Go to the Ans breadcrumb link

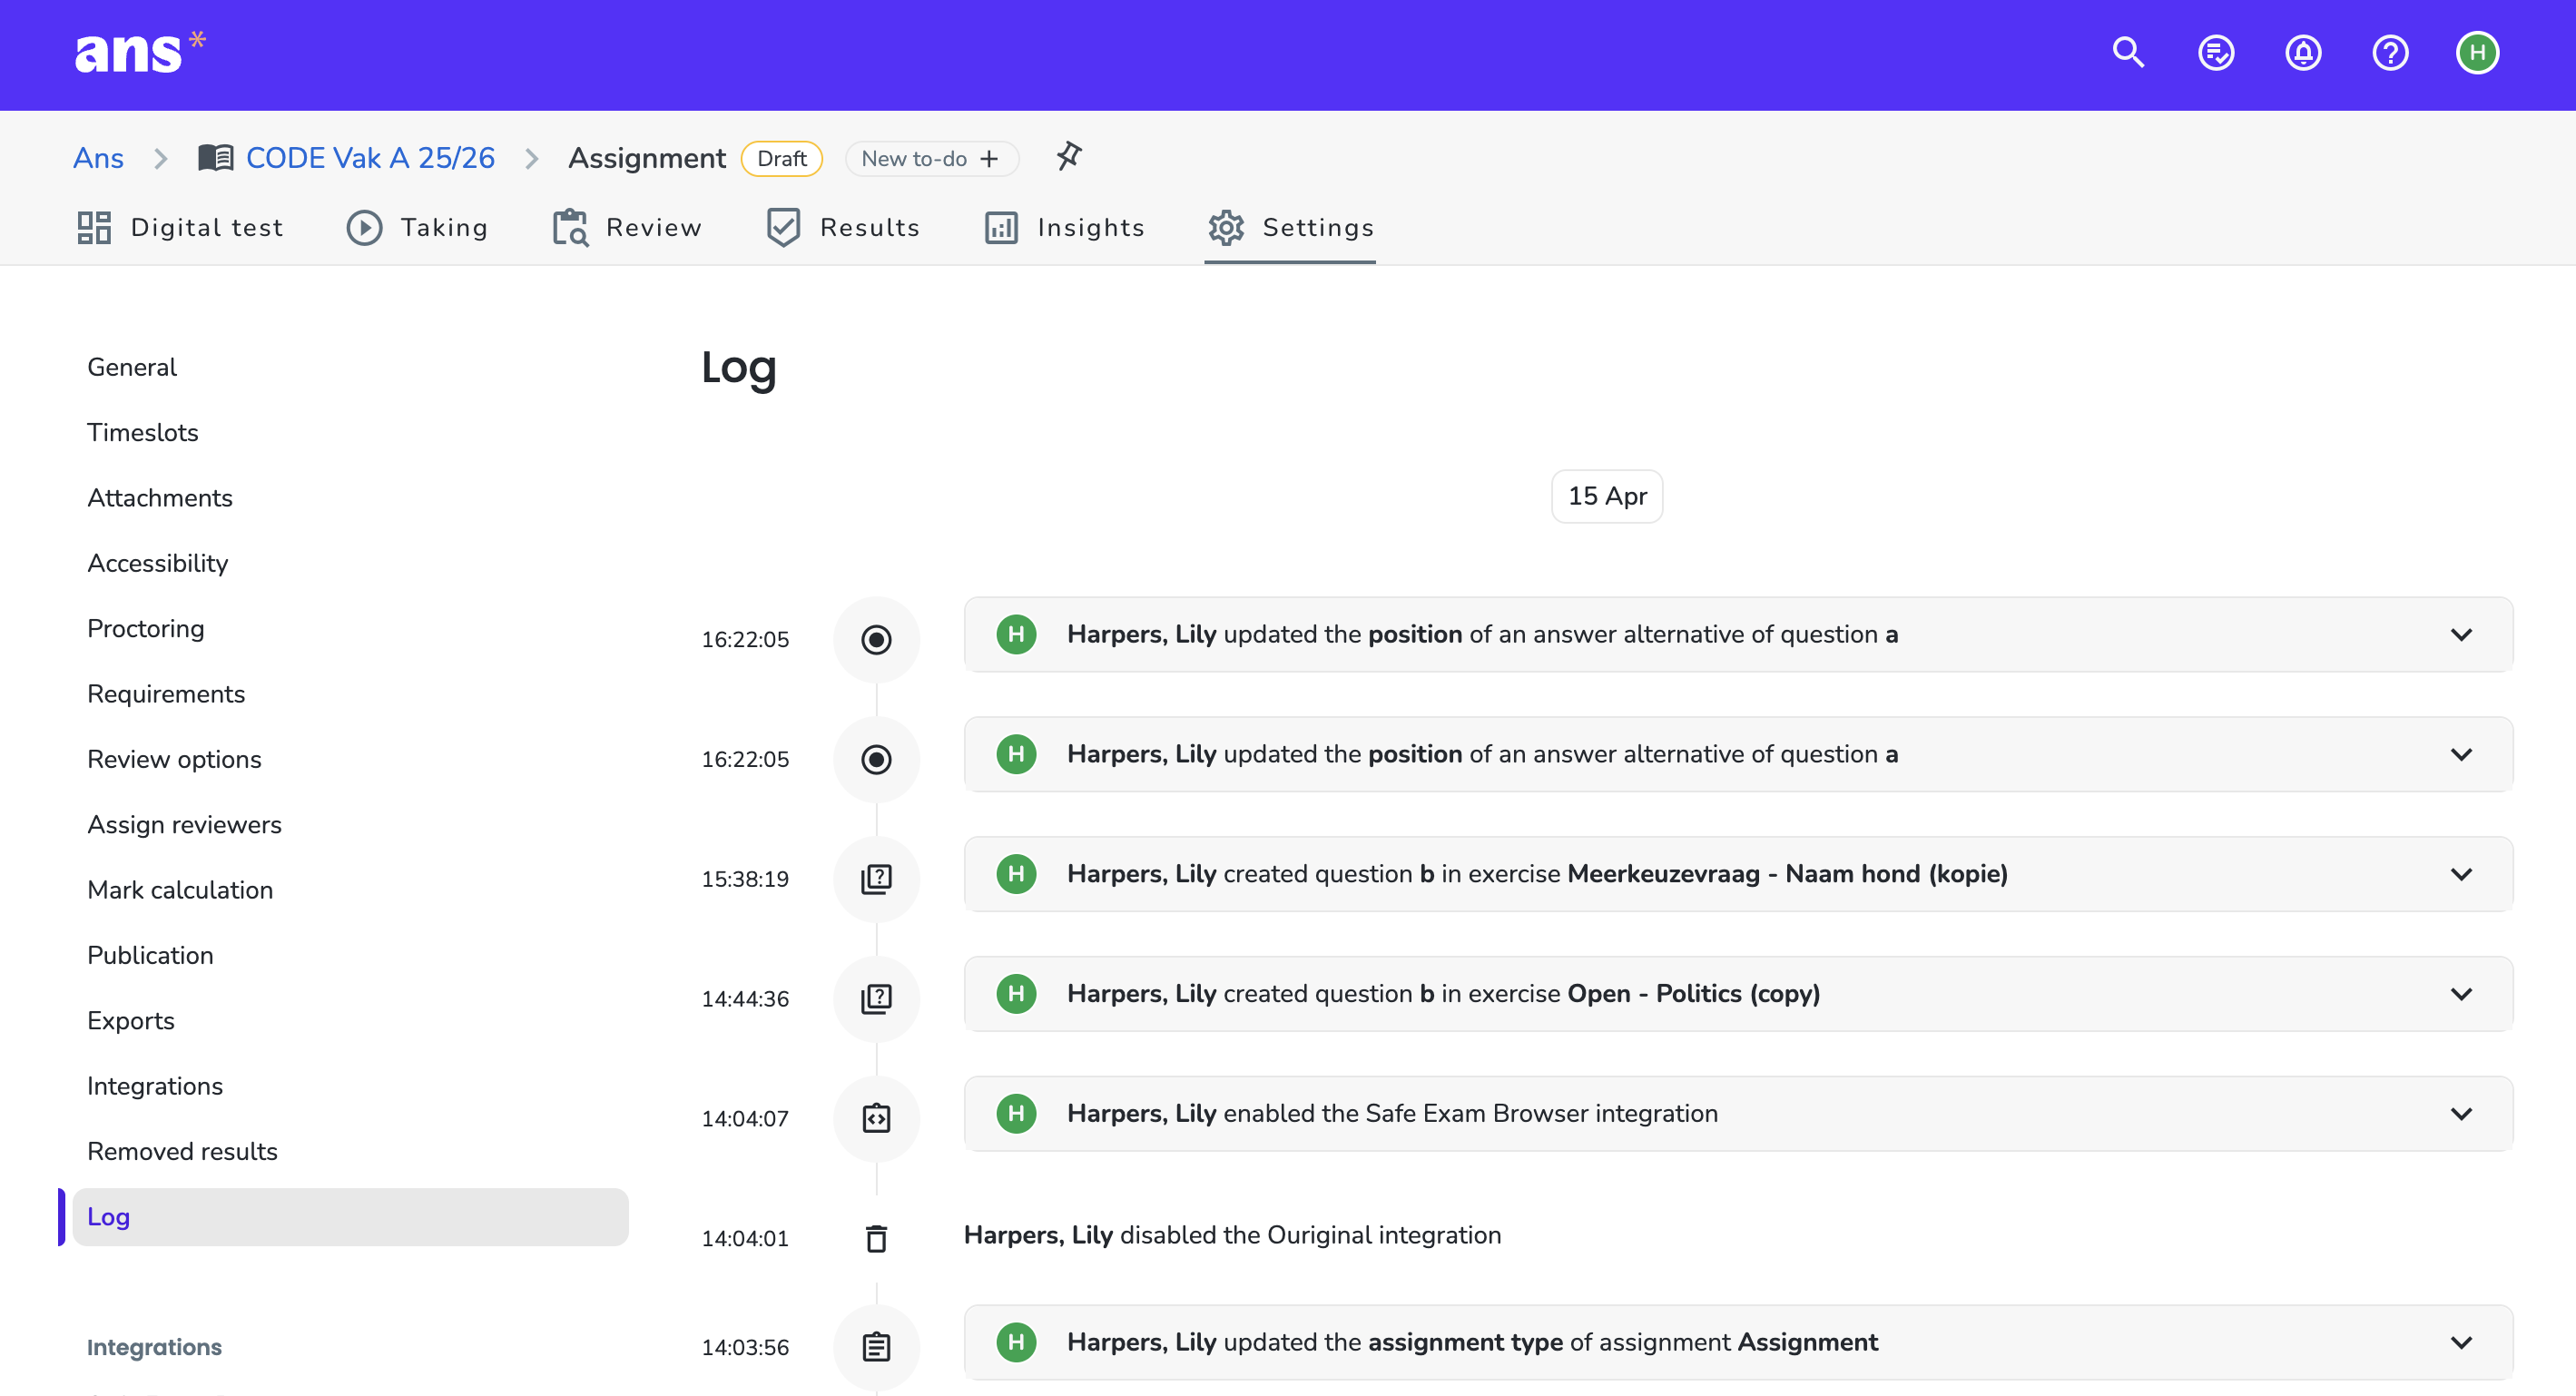(98, 158)
